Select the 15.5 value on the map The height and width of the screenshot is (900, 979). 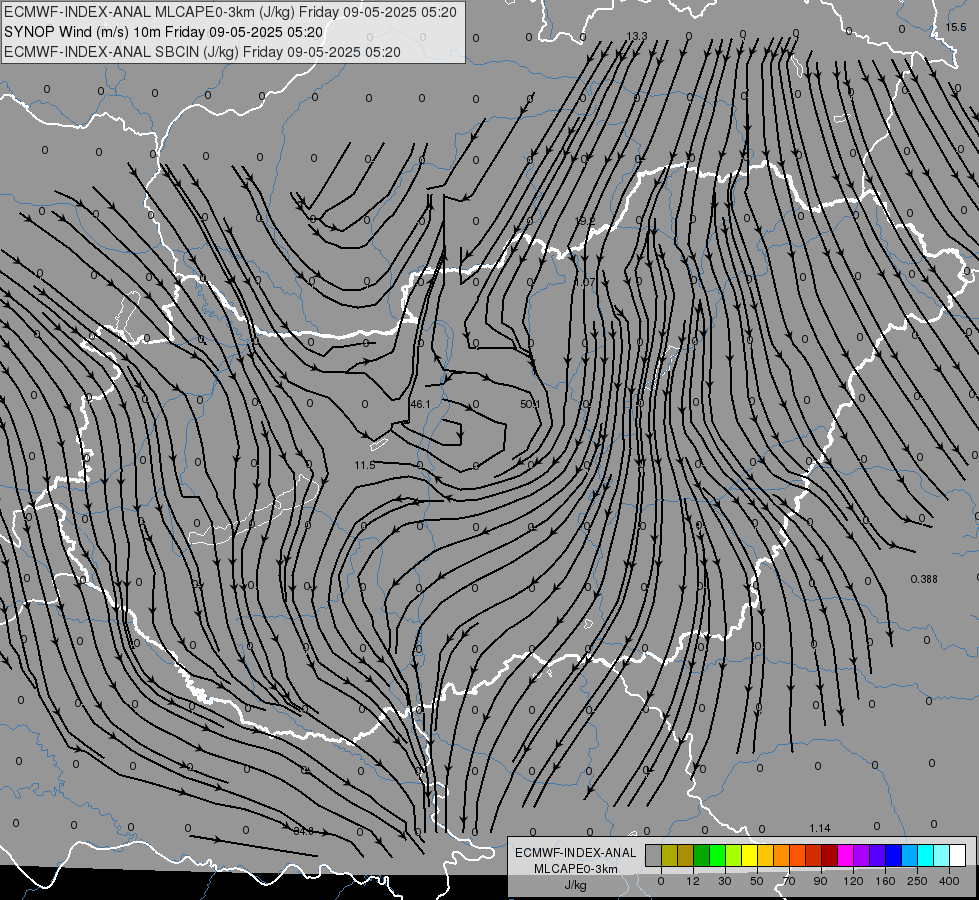click(955, 27)
